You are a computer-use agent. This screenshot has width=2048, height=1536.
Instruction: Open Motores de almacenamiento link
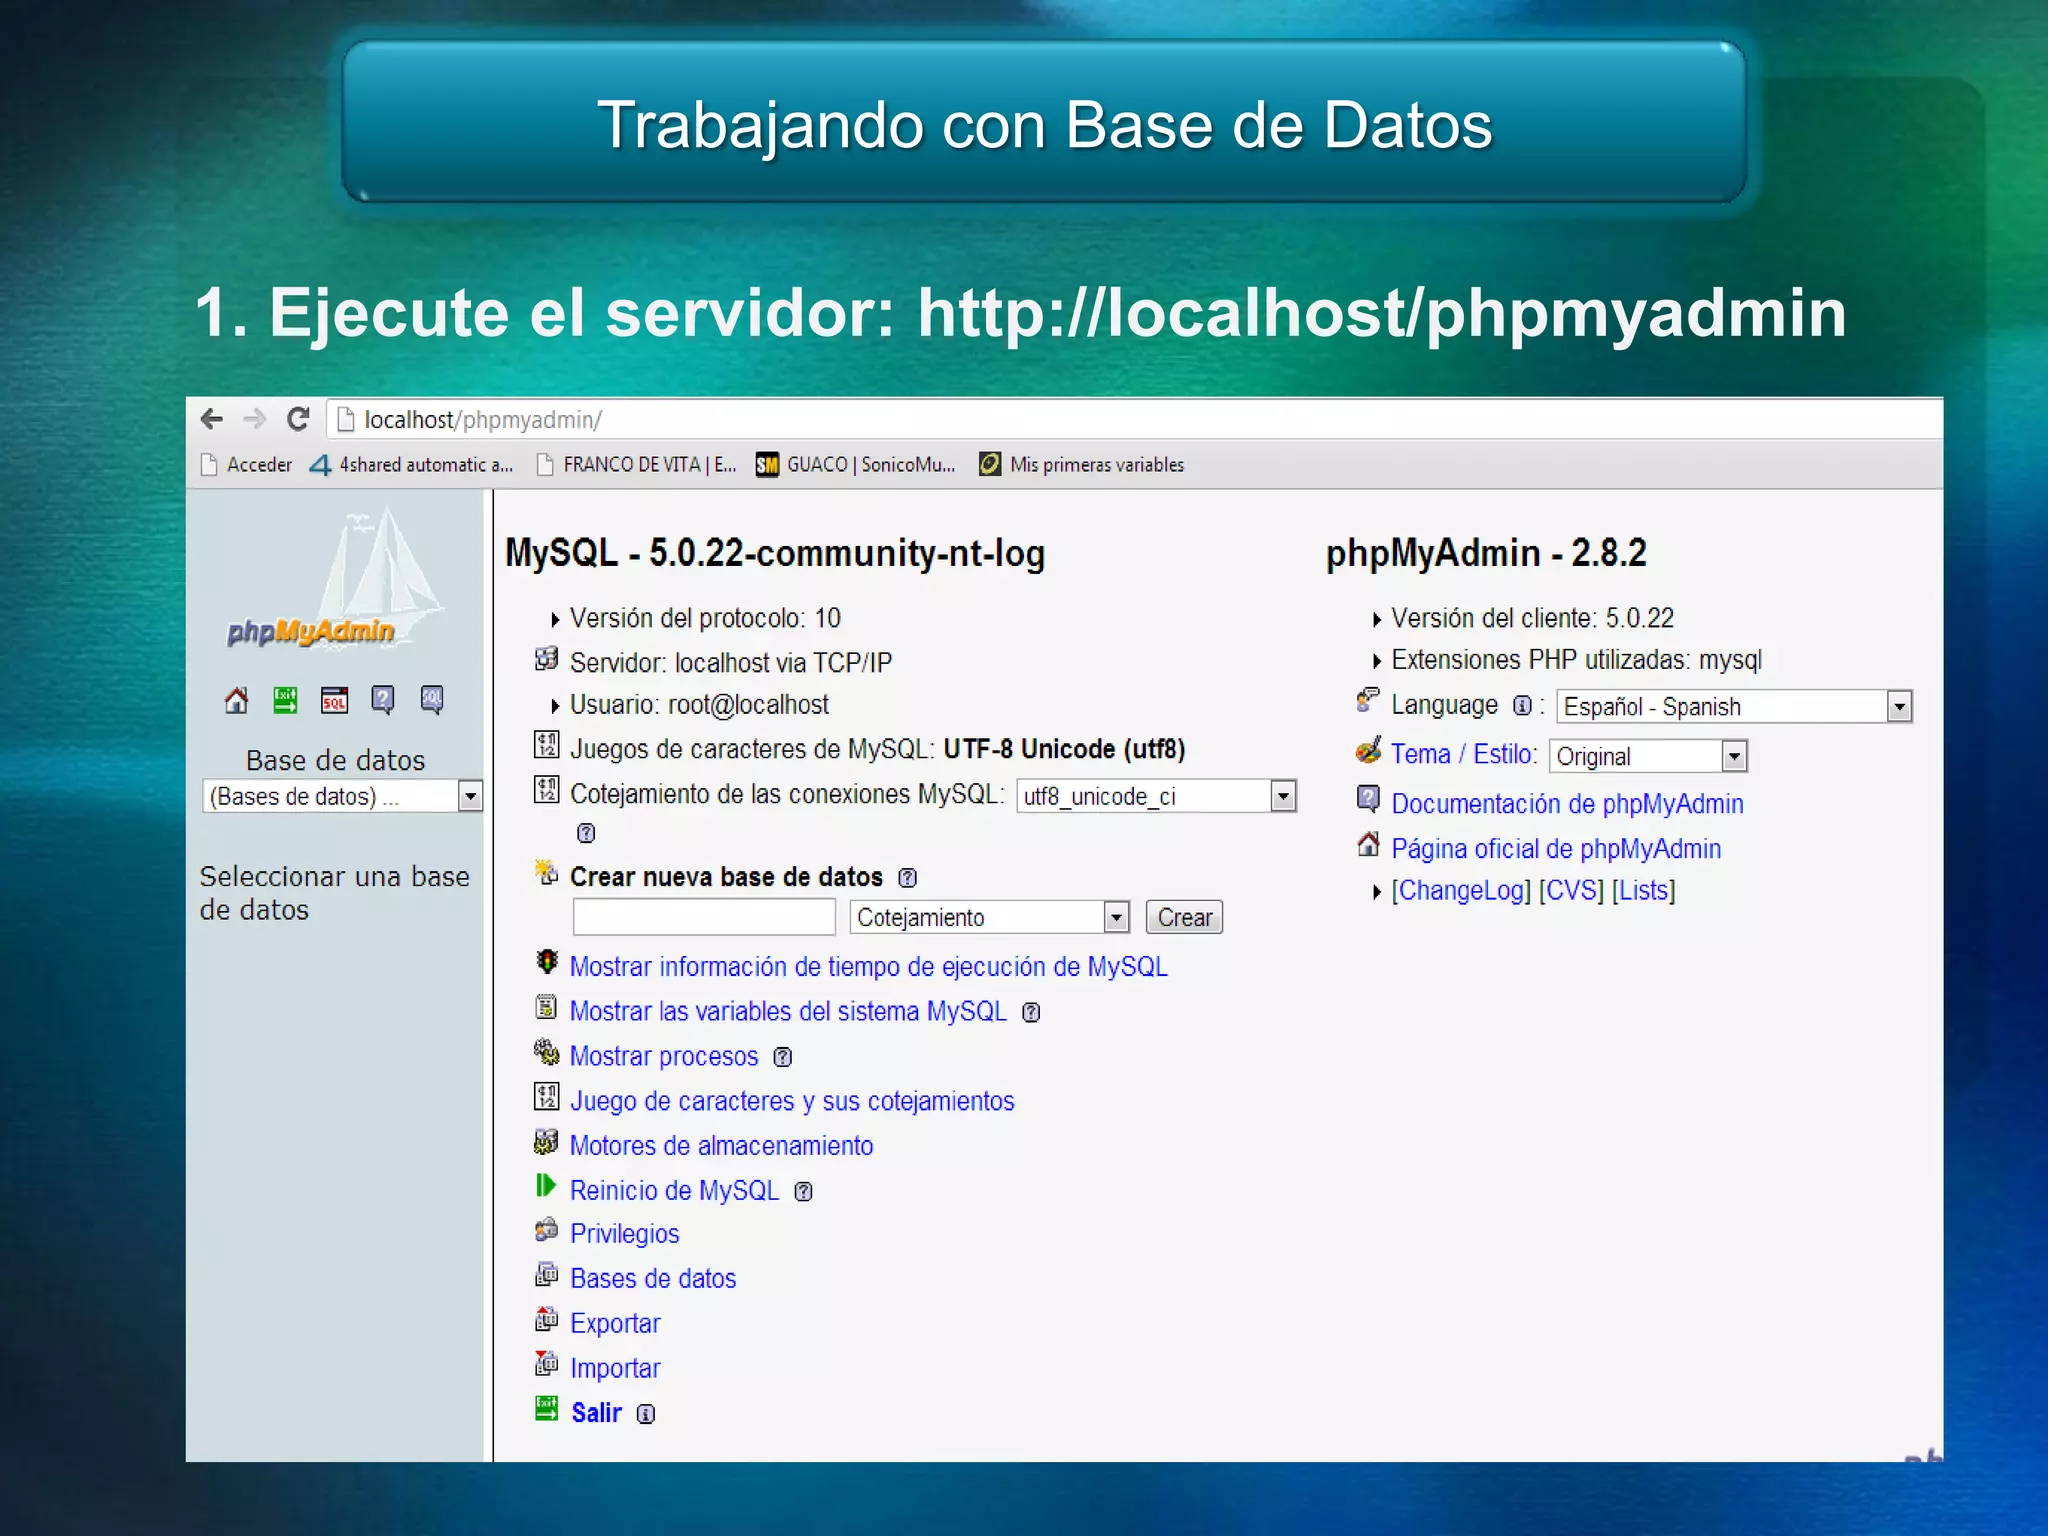[721, 1146]
